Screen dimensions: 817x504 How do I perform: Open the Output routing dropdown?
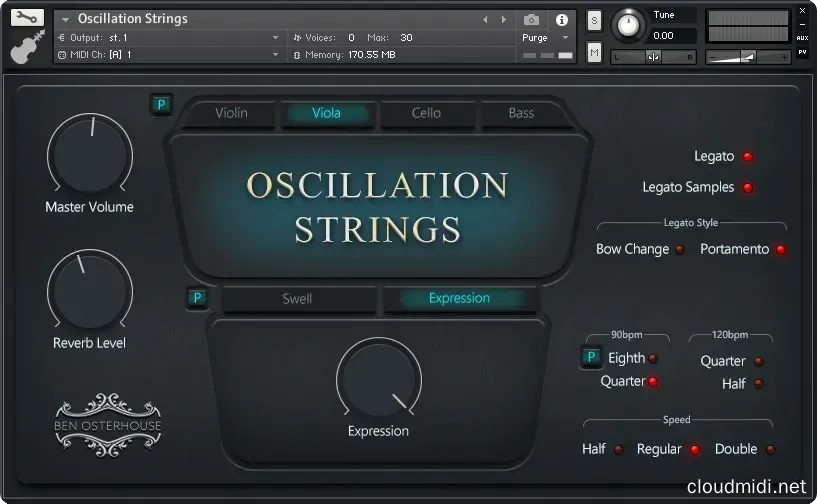(170, 38)
